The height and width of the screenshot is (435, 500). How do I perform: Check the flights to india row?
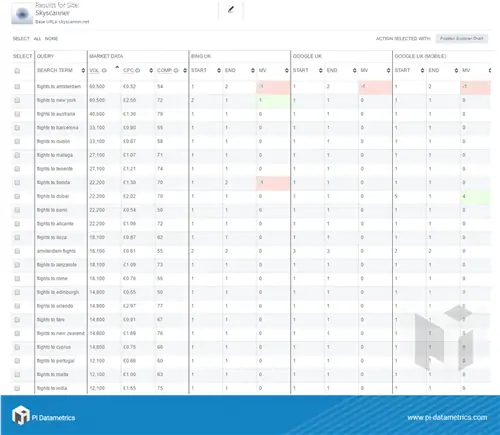(x=17, y=388)
